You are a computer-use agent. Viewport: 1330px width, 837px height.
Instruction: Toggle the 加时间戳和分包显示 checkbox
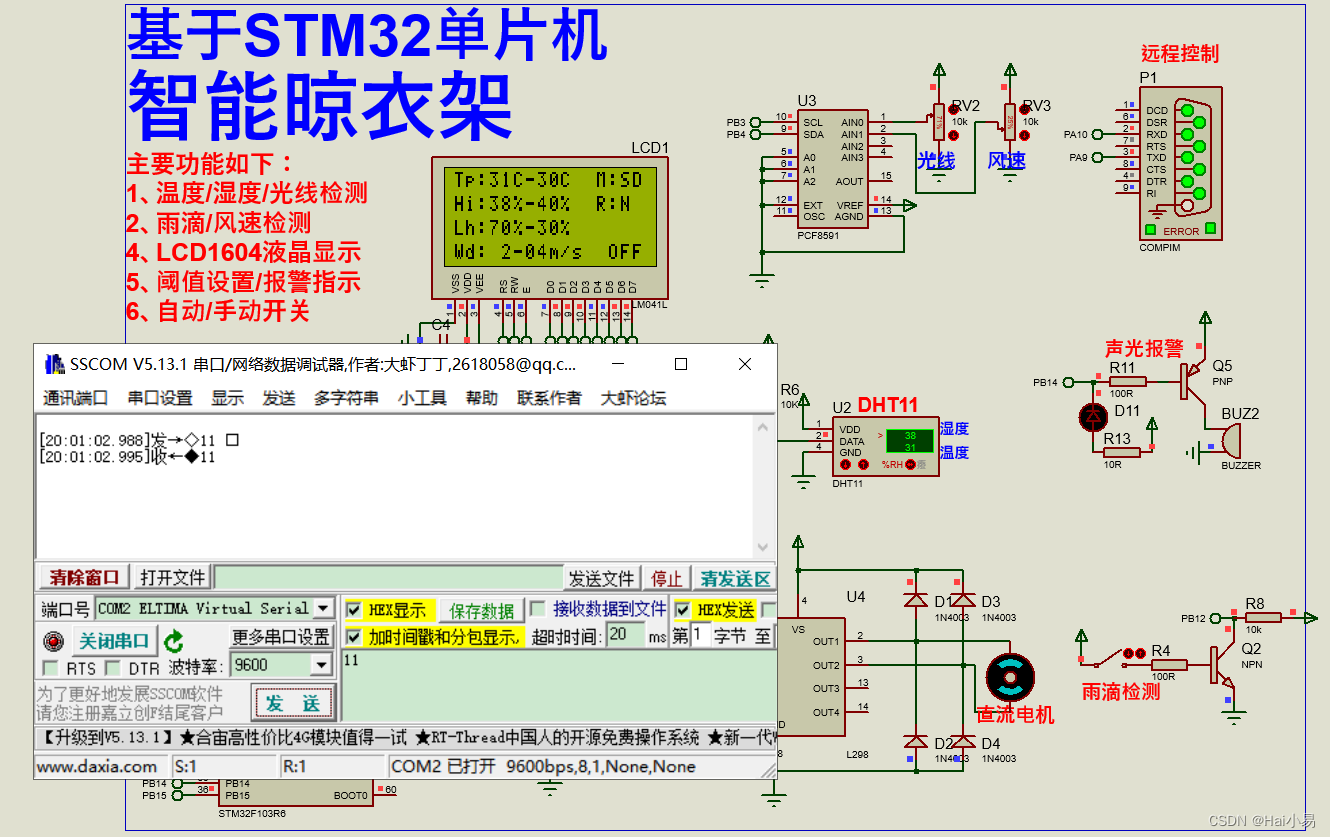353,637
